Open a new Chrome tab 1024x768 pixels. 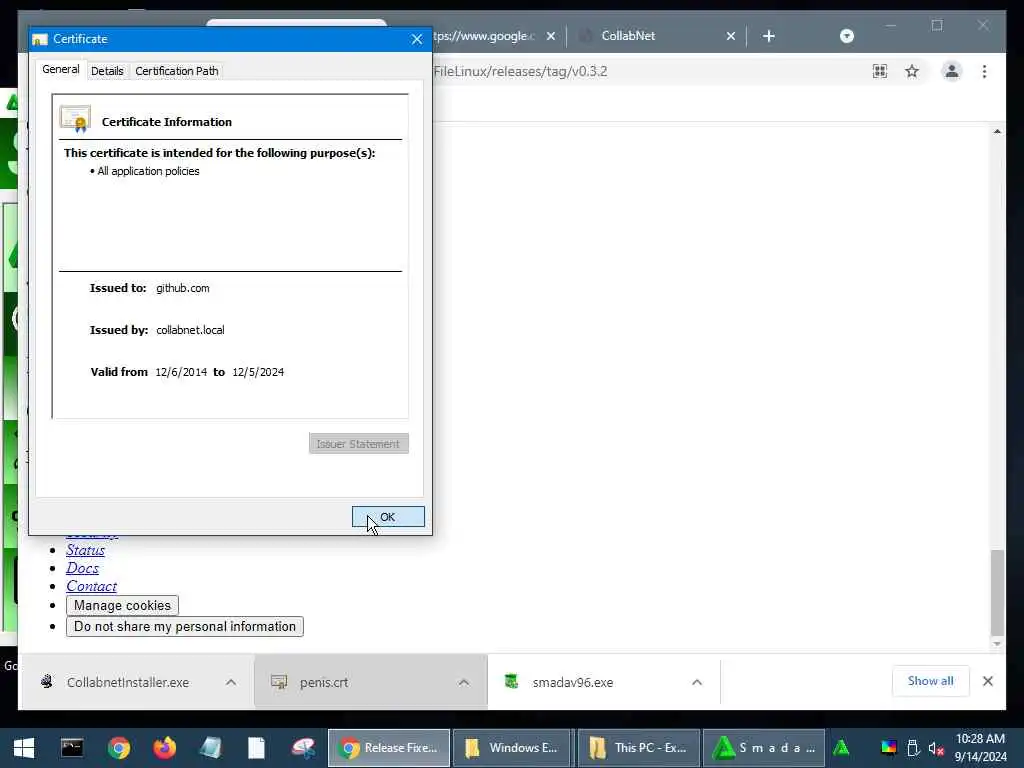(769, 36)
